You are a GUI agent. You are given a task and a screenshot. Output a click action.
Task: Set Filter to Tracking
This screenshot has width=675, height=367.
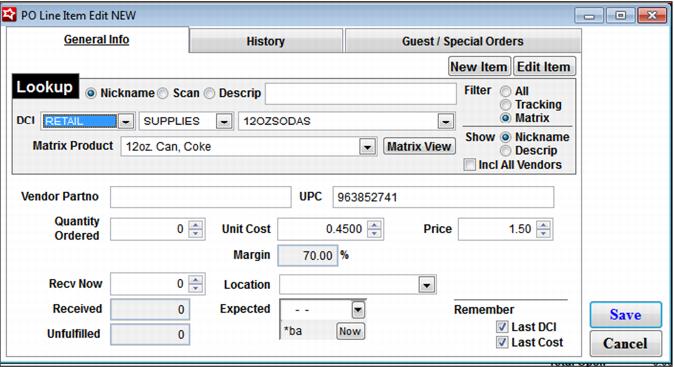click(505, 105)
